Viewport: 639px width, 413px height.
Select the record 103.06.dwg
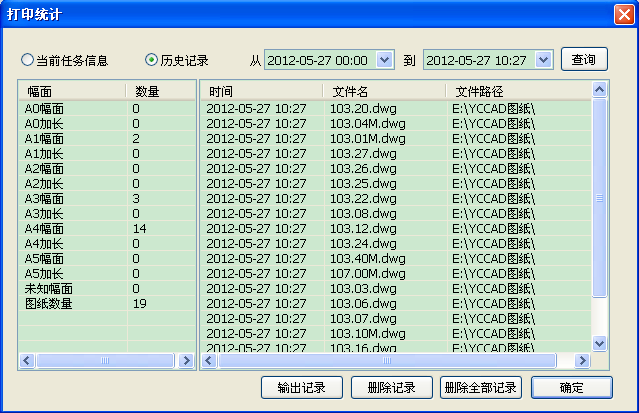pyautogui.click(x=396, y=304)
